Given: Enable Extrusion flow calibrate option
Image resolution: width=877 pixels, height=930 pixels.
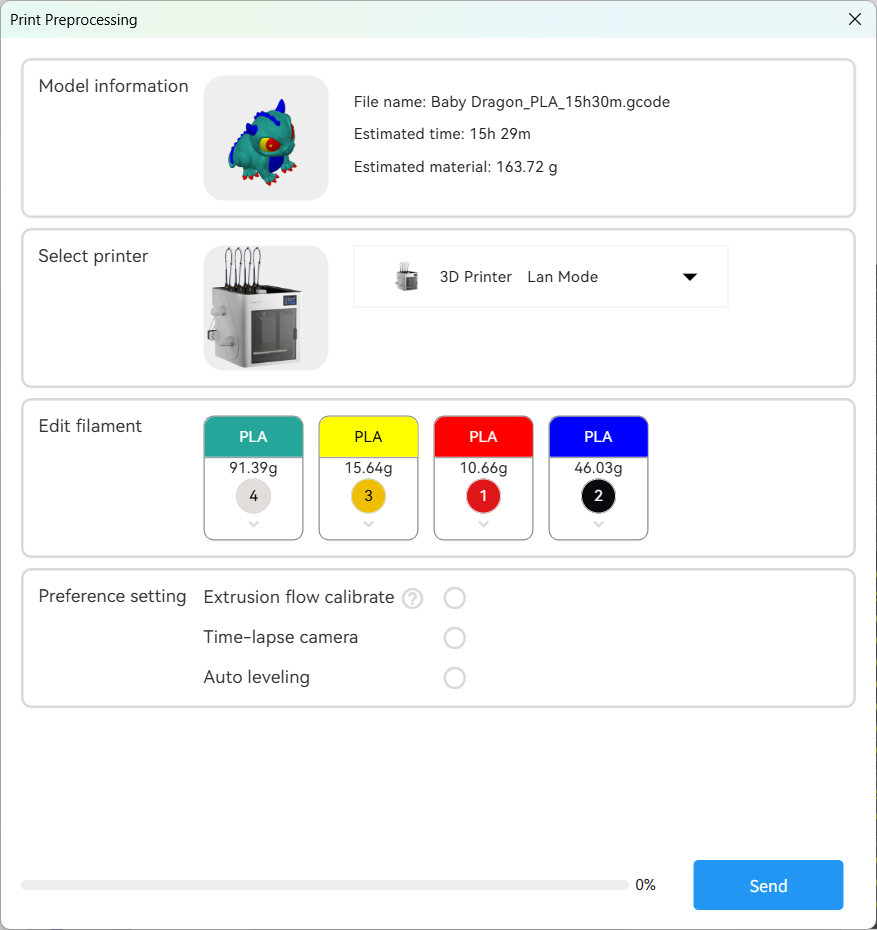Looking at the screenshot, I should 455,598.
